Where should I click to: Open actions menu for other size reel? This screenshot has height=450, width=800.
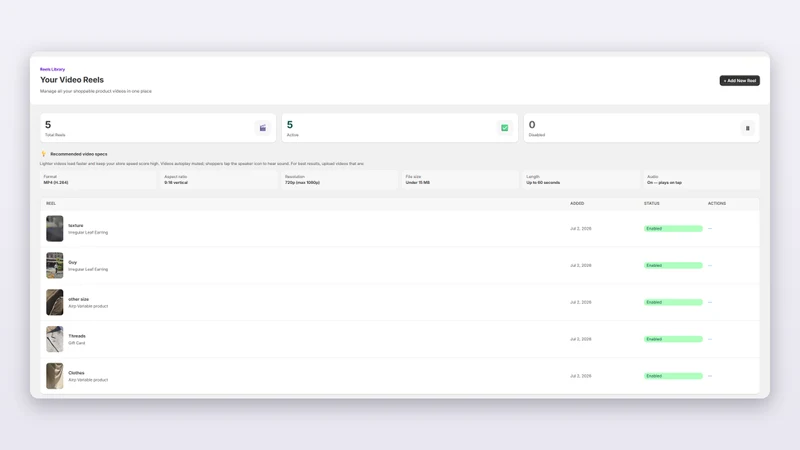pos(710,302)
